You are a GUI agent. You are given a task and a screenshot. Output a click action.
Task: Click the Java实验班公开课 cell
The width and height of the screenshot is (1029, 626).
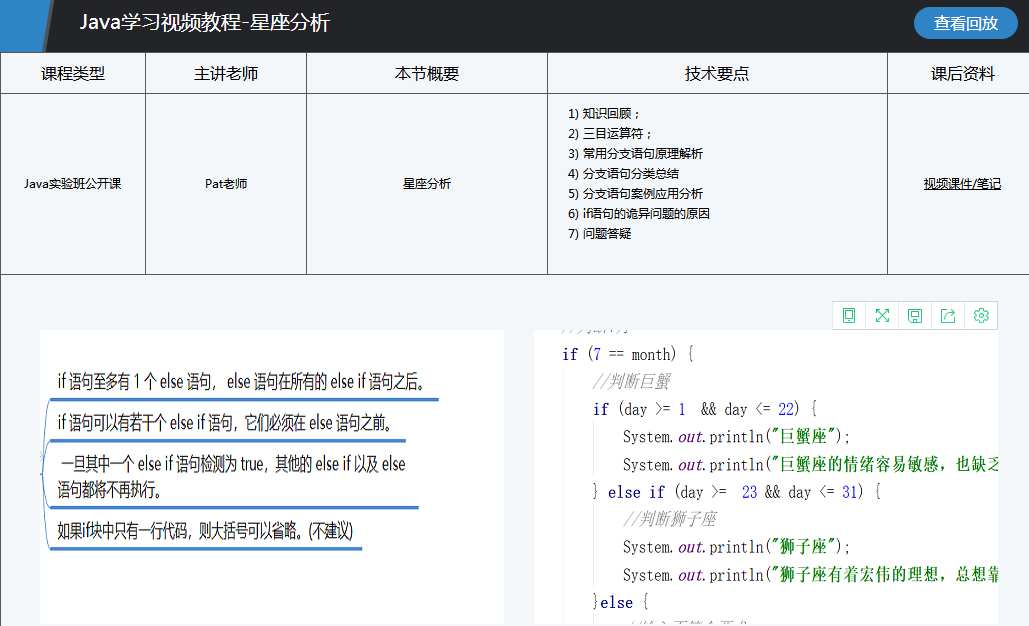tap(73, 184)
